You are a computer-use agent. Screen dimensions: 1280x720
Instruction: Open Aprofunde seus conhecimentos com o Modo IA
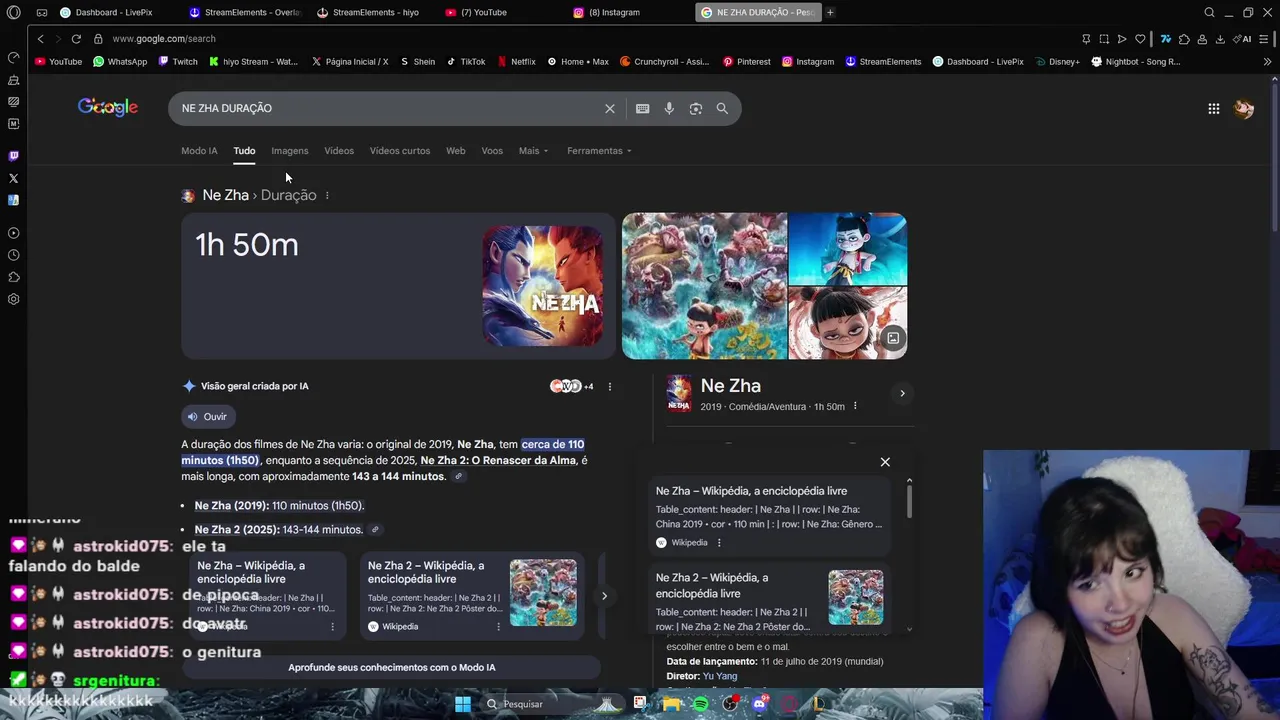pos(391,667)
